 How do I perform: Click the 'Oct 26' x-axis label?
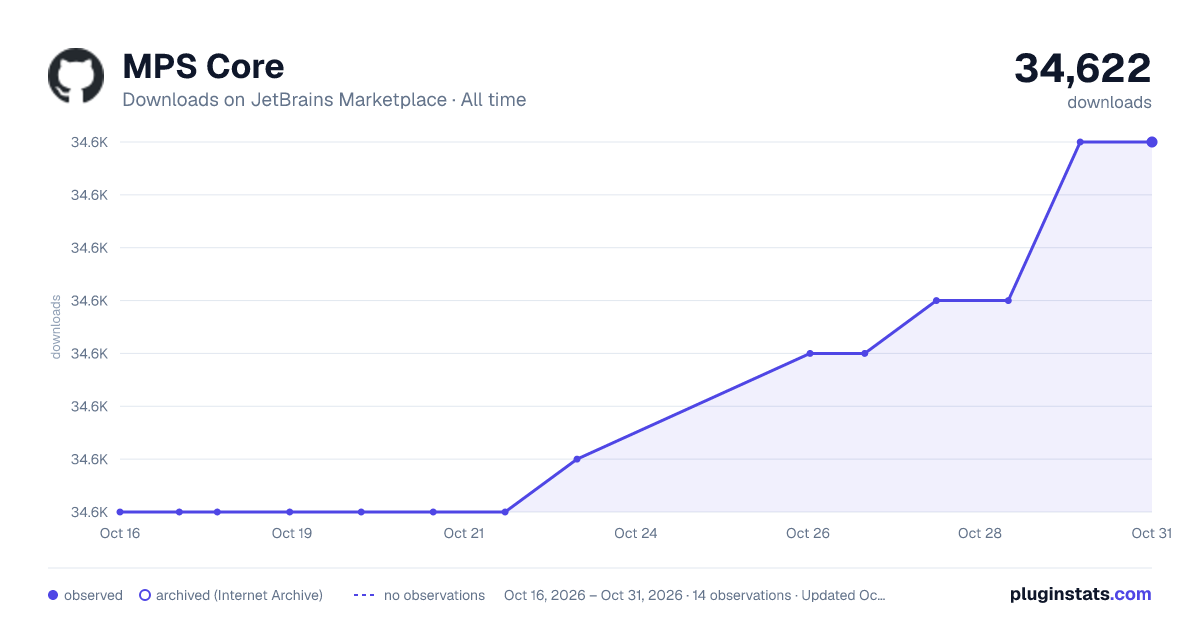click(808, 533)
